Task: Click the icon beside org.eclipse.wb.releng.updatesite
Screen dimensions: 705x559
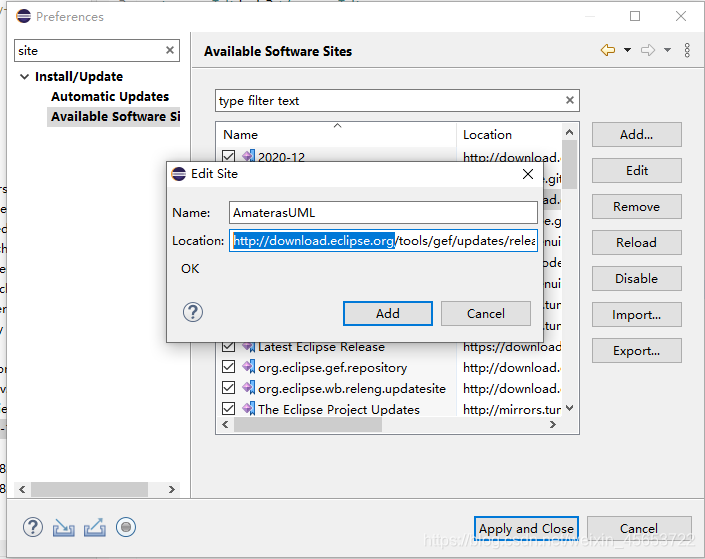Action: pos(249,388)
